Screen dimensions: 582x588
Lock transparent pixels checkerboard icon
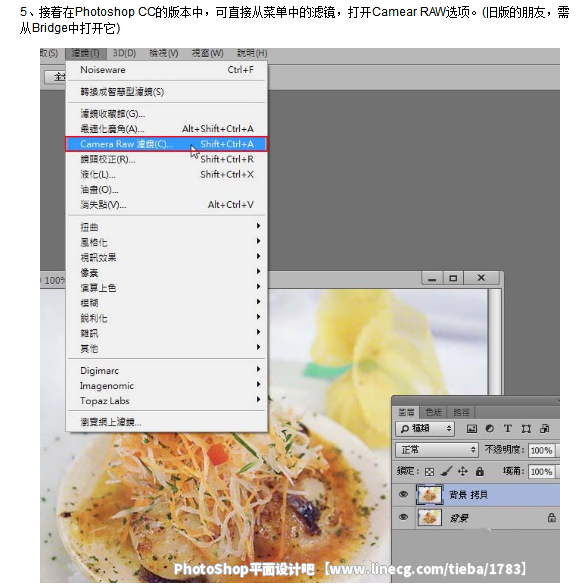[429, 472]
